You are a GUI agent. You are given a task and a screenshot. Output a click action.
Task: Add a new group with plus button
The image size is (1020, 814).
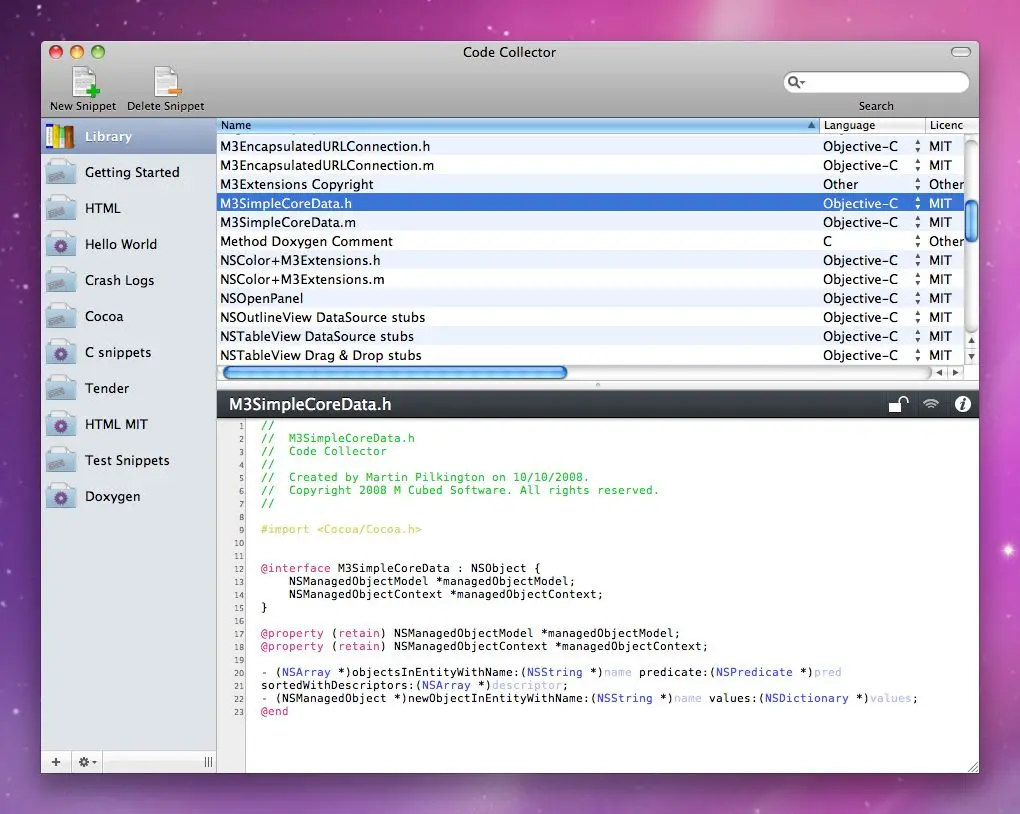click(56, 762)
